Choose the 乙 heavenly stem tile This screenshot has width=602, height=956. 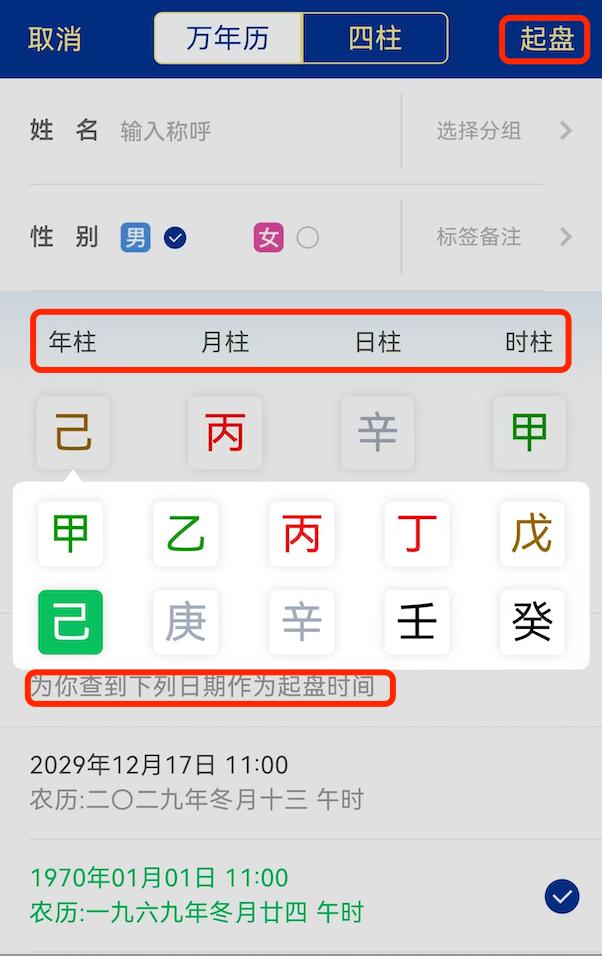click(185, 533)
